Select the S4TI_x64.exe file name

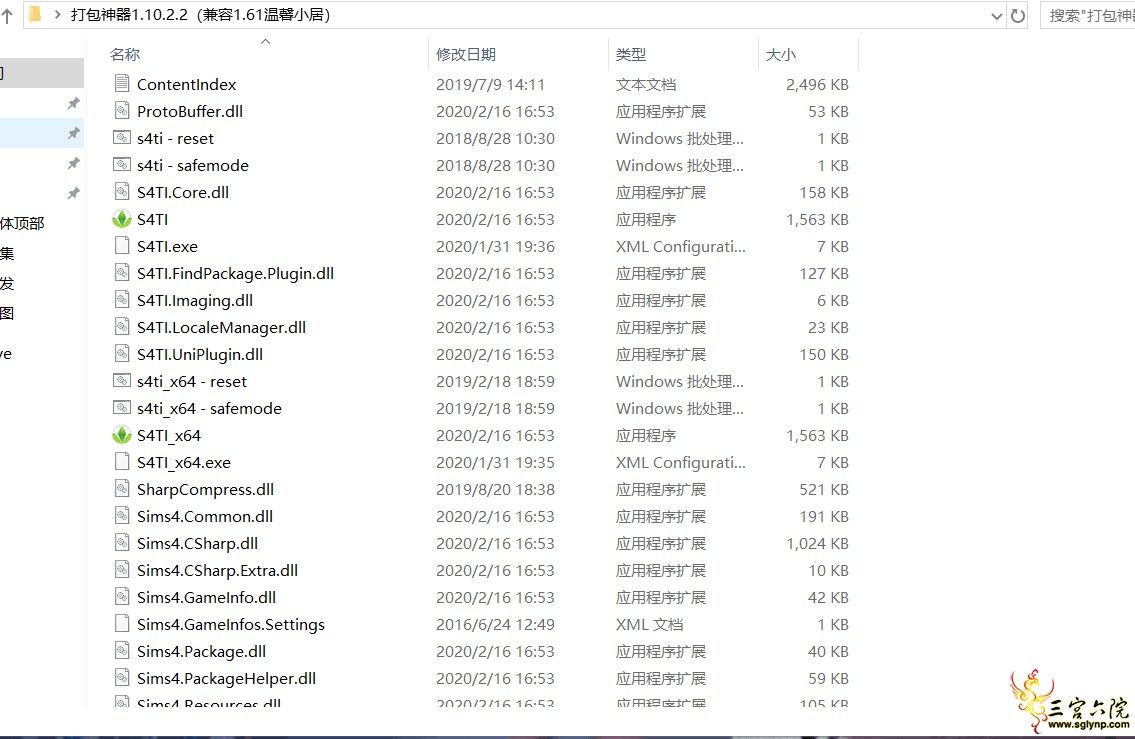coord(184,462)
